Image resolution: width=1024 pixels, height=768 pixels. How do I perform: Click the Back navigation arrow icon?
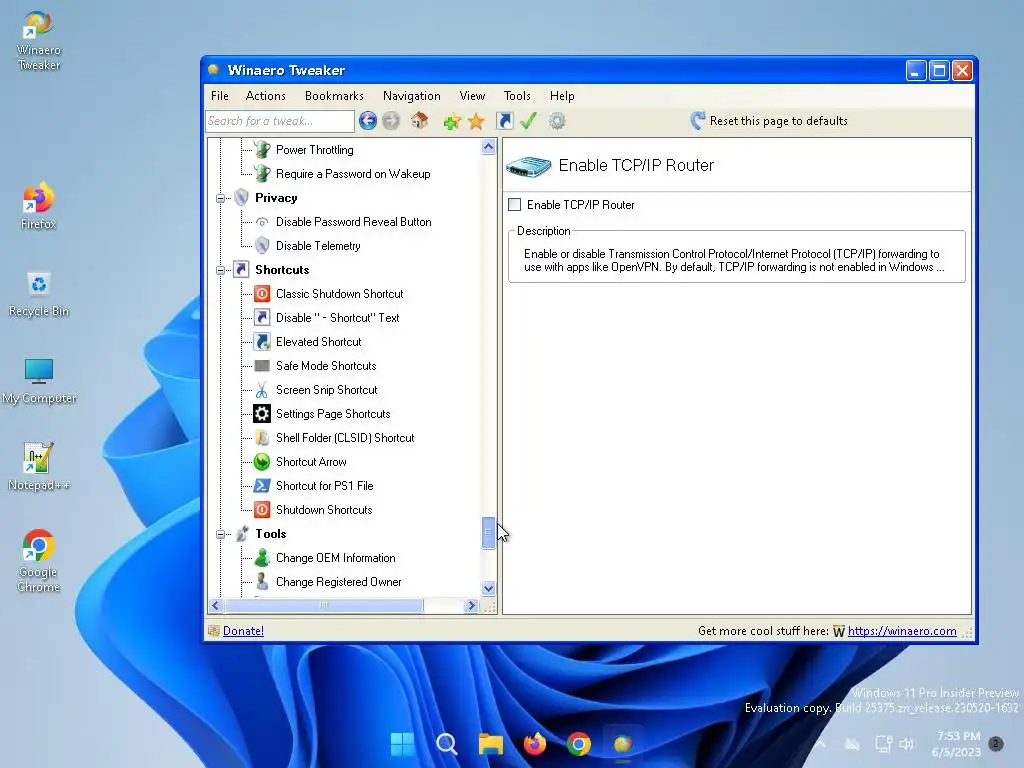(368, 121)
